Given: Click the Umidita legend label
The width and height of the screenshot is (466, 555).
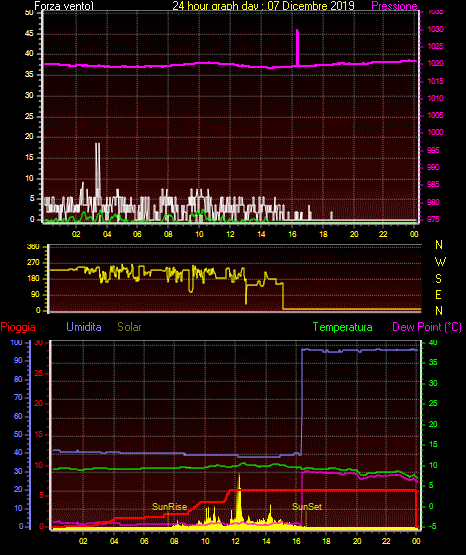Looking at the screenshot, I should pyautogui.click(x=84, y=327).
